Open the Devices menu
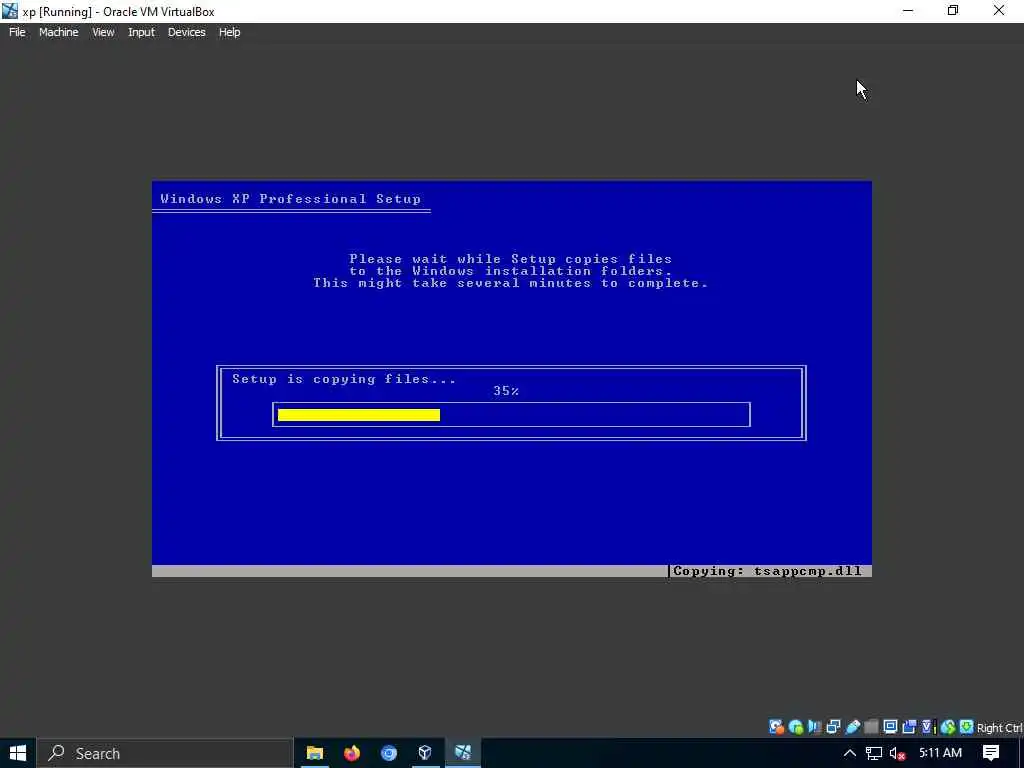 pos(187,32)
